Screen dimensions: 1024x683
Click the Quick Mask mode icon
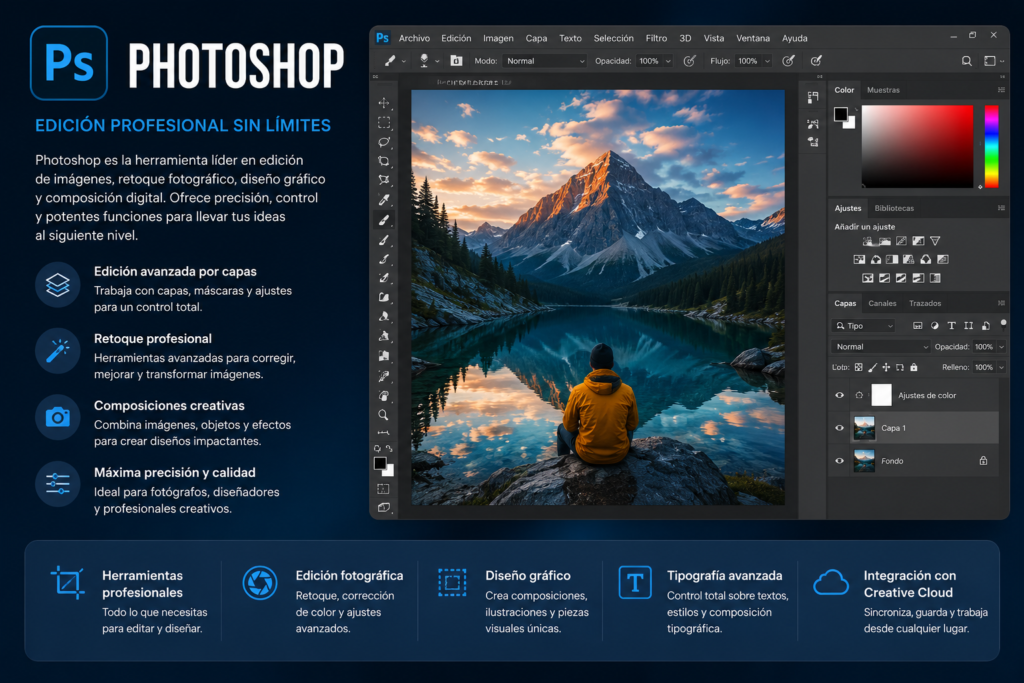point(384,489)
